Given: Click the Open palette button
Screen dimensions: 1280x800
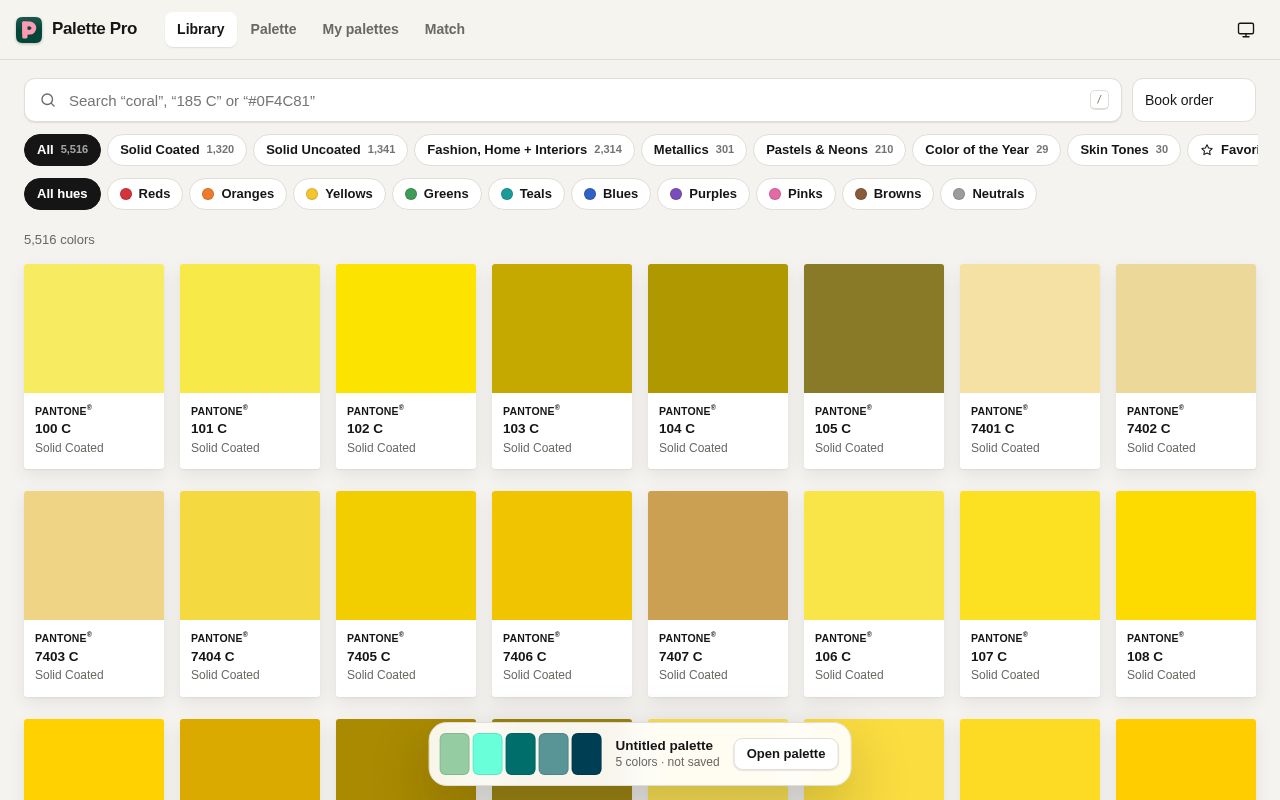Looking at the screenshot, I should tap(786, 754).
